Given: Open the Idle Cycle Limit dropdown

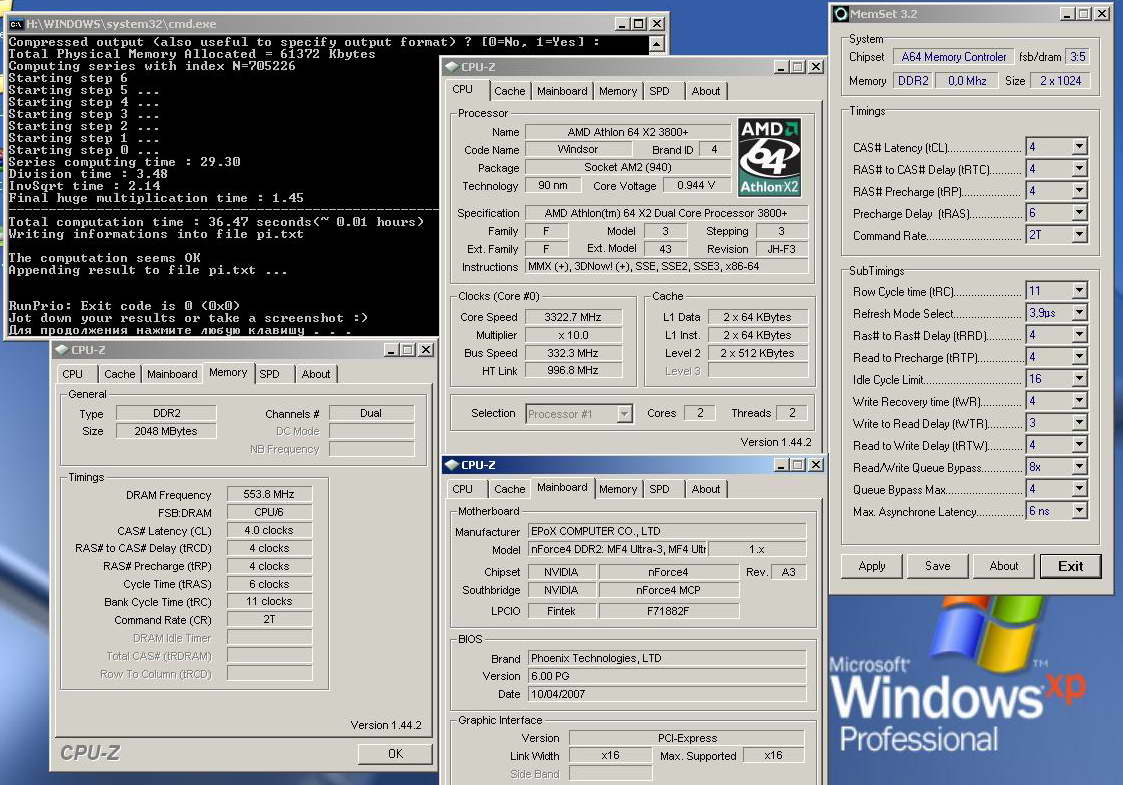Looking at the screenshot, I should click(x=1079, y=379).
